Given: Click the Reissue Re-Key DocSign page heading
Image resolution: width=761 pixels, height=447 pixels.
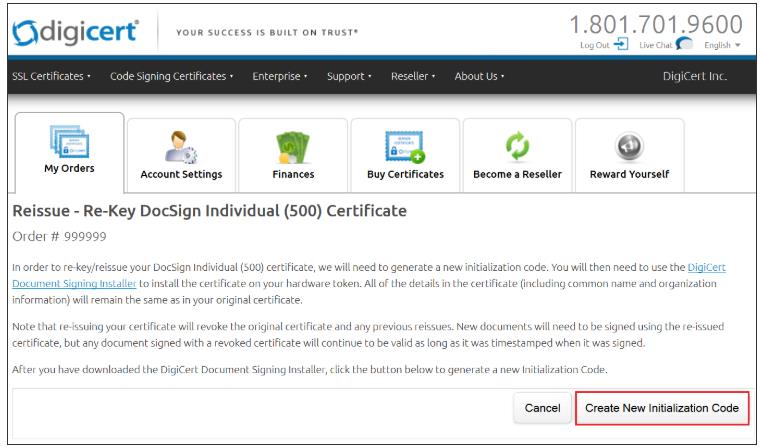Looking at the screenshot, I should pos(209,211).
